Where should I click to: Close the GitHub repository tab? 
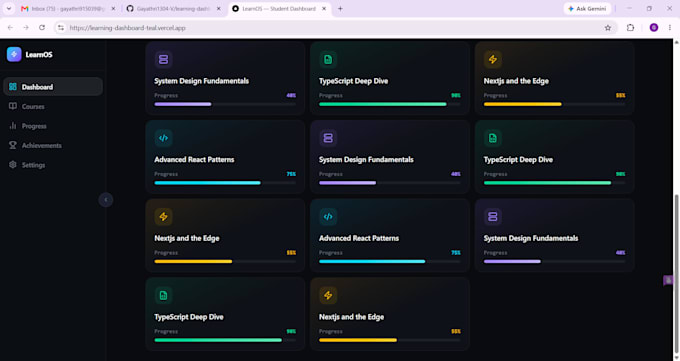pos(219,9)
